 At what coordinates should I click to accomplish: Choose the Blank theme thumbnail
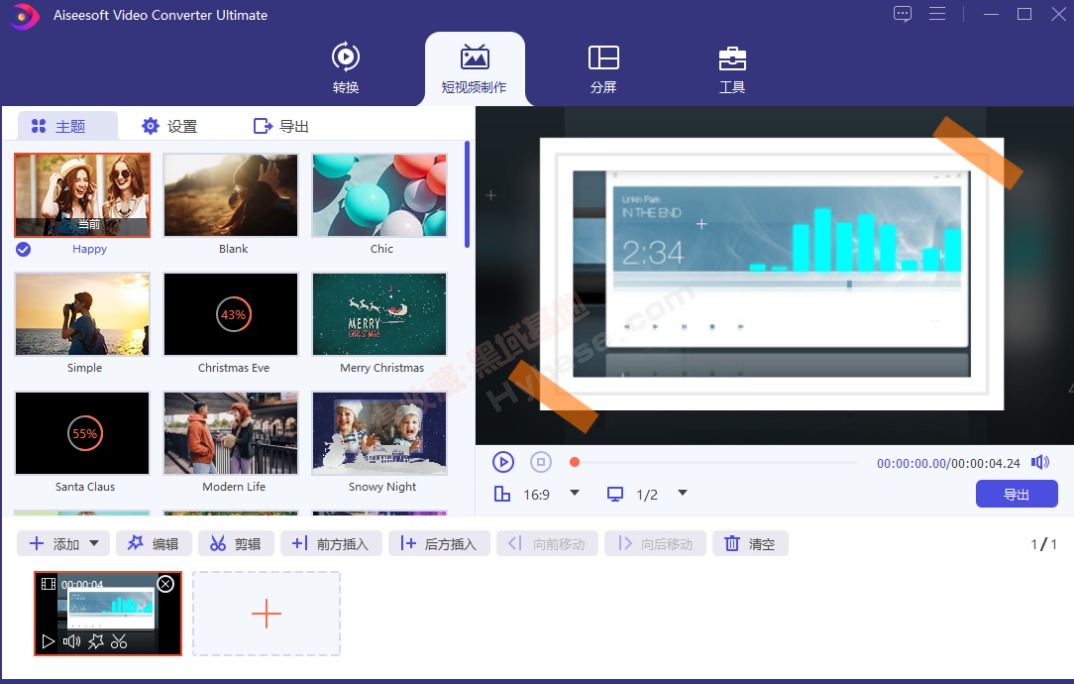(231, 195)
